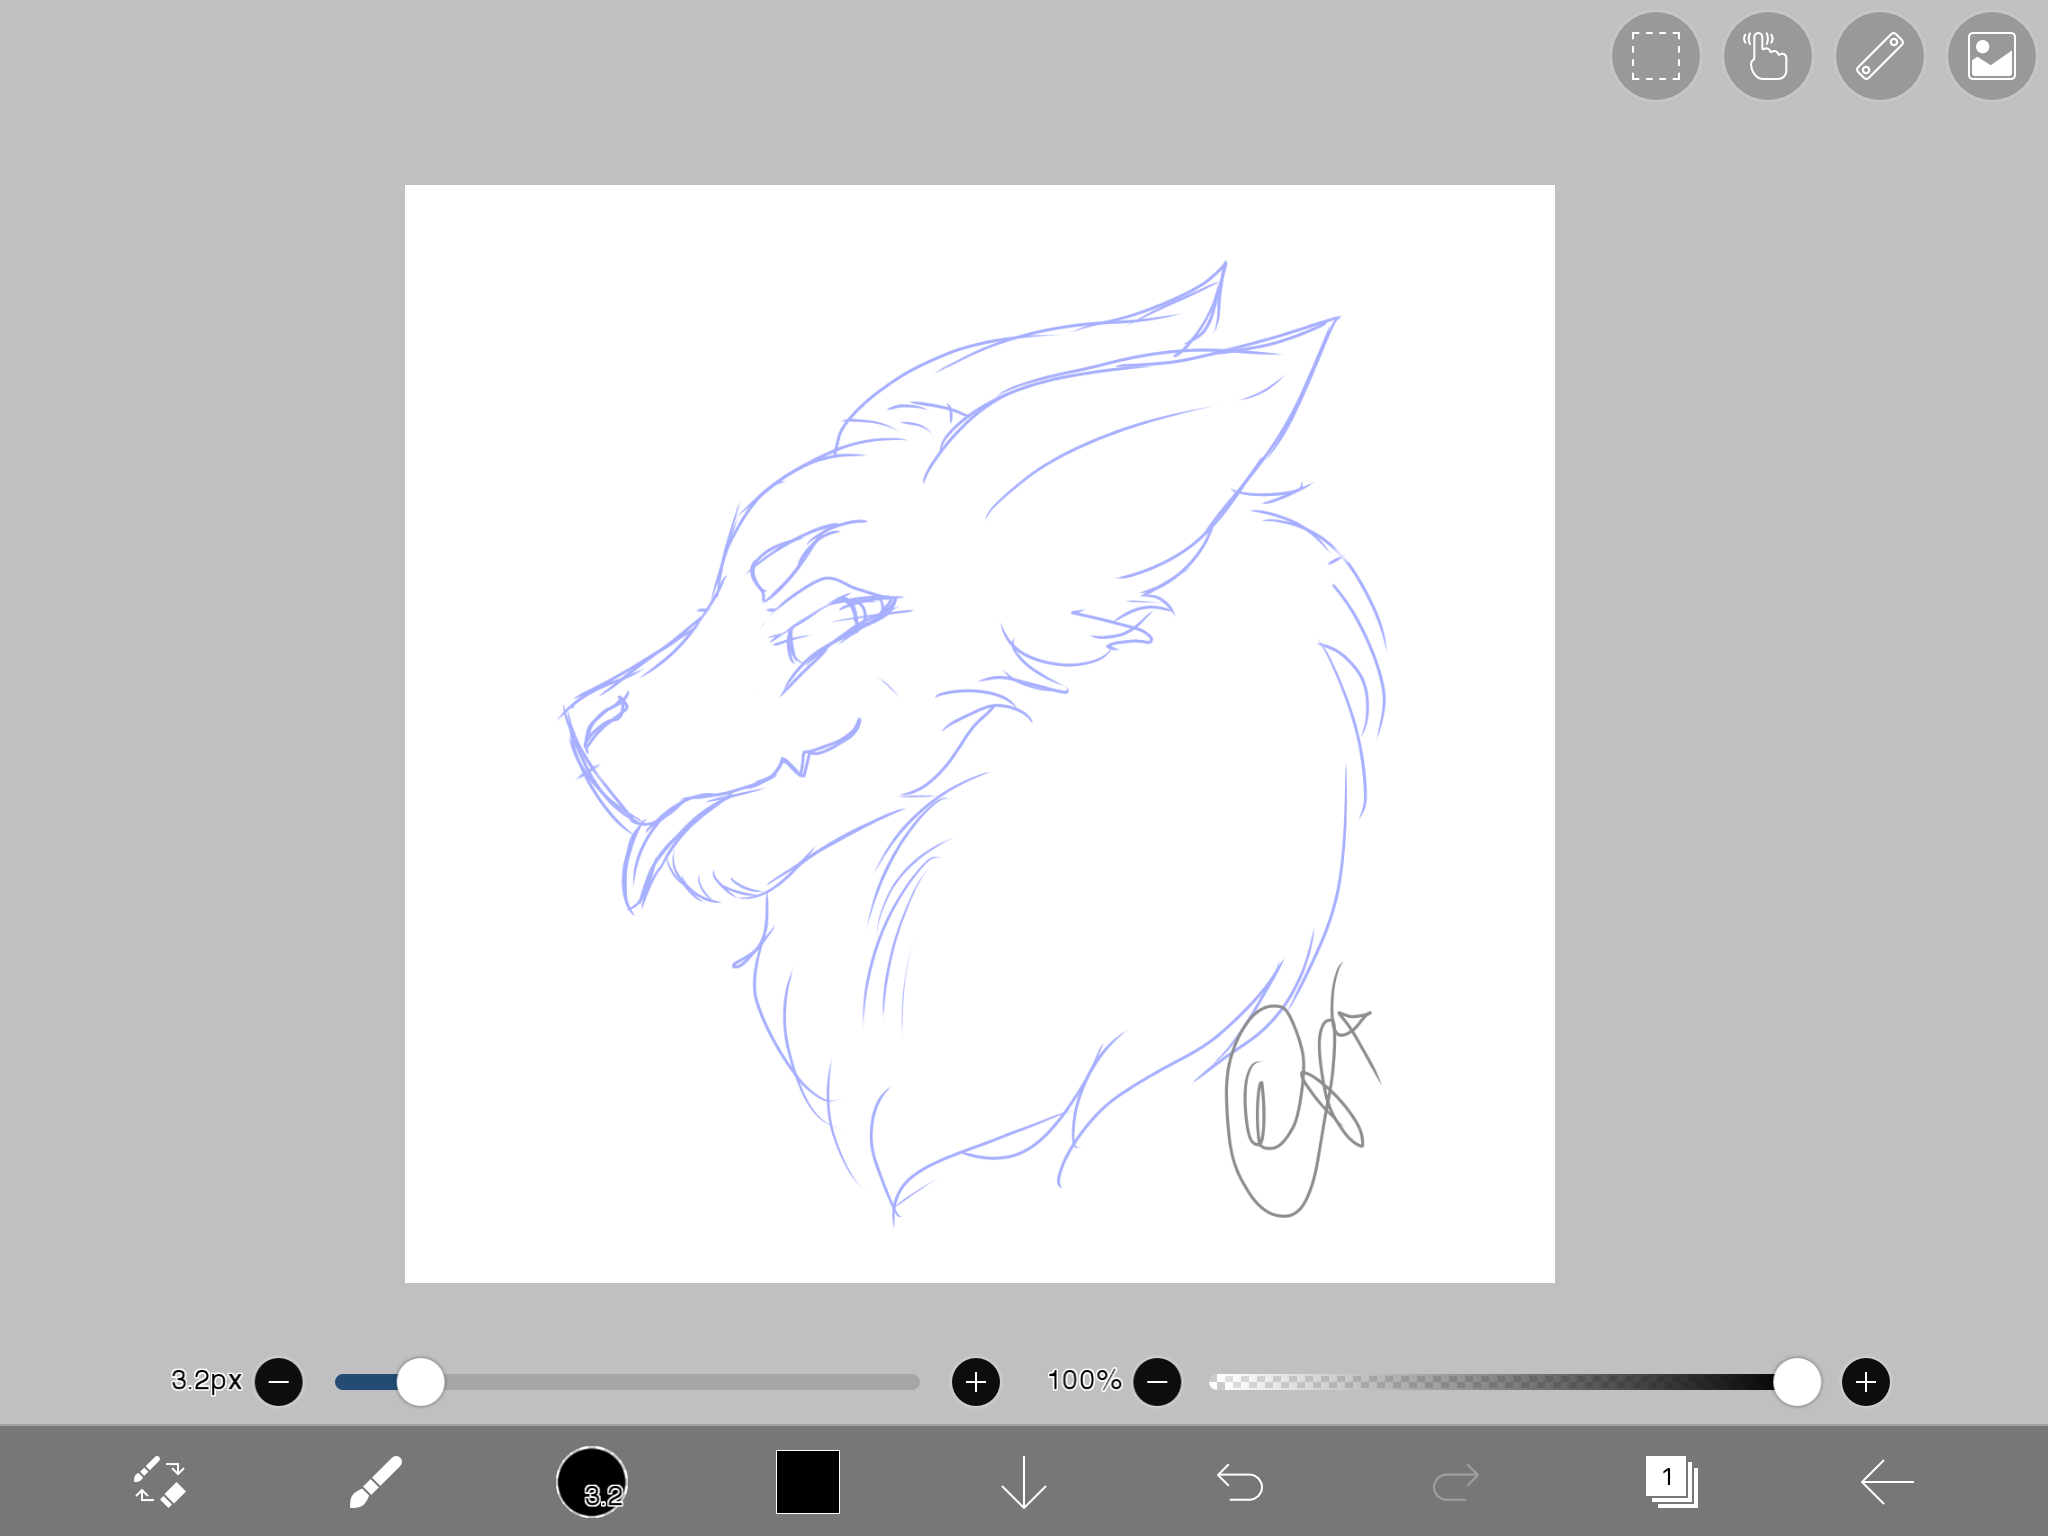This screenshot has width=2048, height=1536.
Task: Open the ruler tool menu
Action: 1879,56
